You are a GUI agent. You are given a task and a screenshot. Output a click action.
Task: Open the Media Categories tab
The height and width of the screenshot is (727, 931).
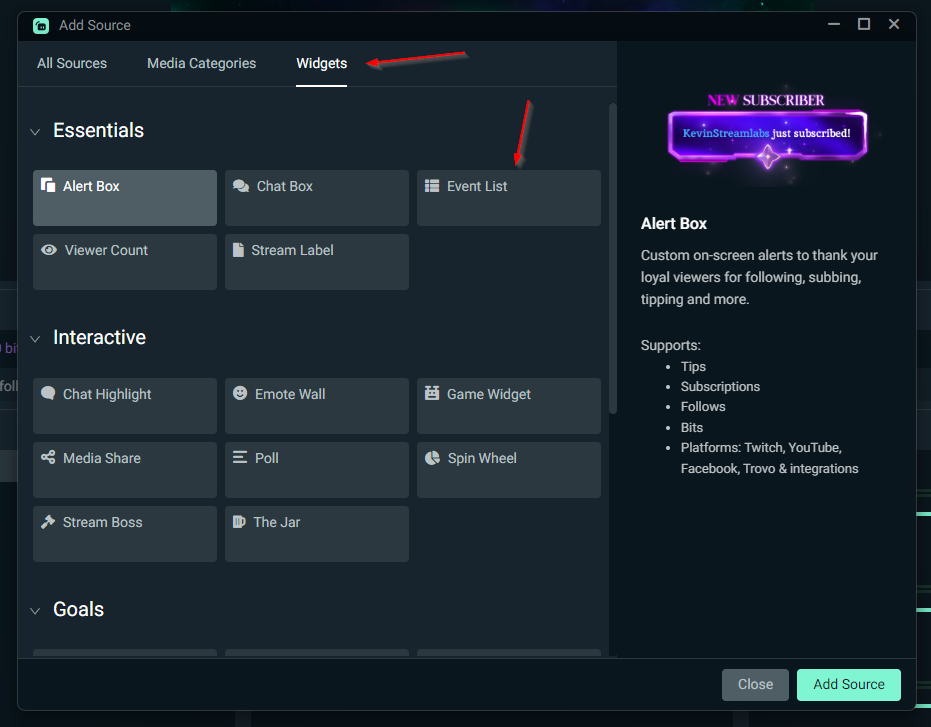pos(201,63)
